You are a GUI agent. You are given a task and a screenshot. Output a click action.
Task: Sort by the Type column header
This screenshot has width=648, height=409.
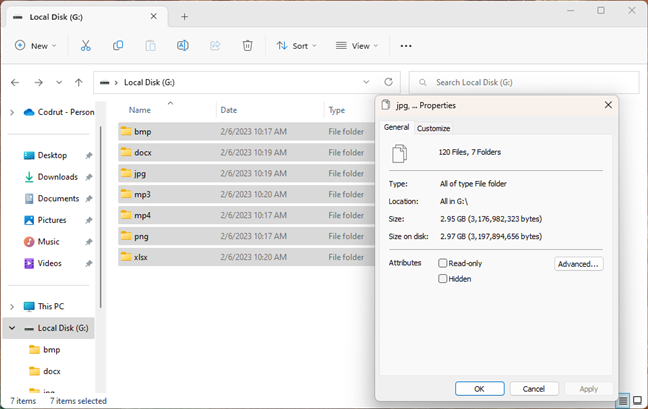tap(336, 110)
